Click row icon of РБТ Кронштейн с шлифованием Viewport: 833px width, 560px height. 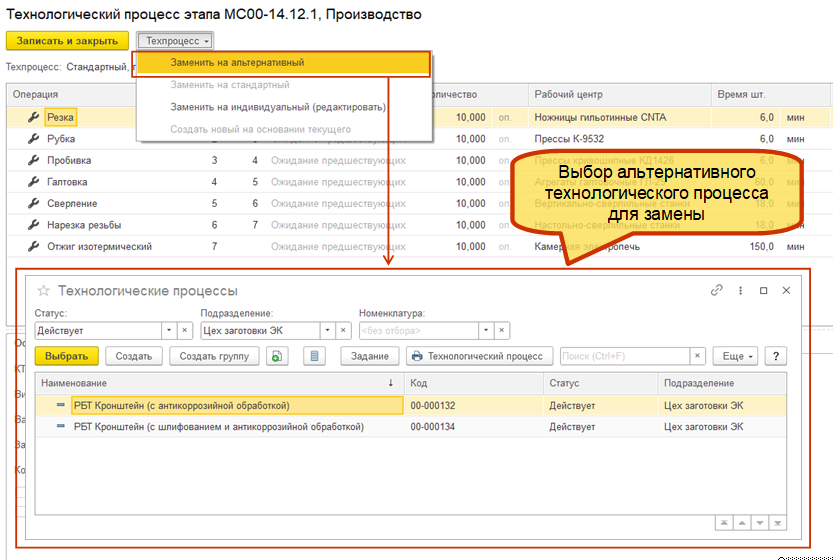61,426
